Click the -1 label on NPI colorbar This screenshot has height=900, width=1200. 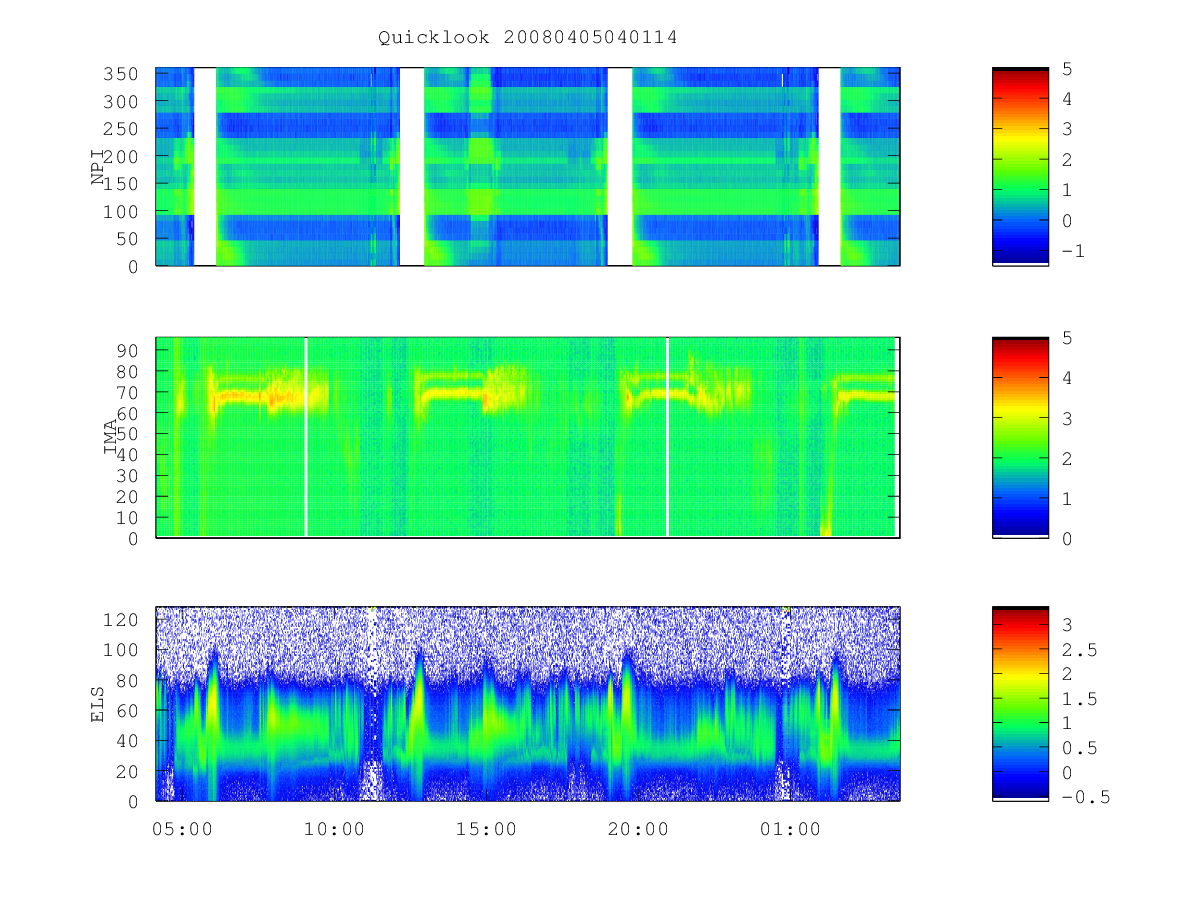tap(1072, 251)
